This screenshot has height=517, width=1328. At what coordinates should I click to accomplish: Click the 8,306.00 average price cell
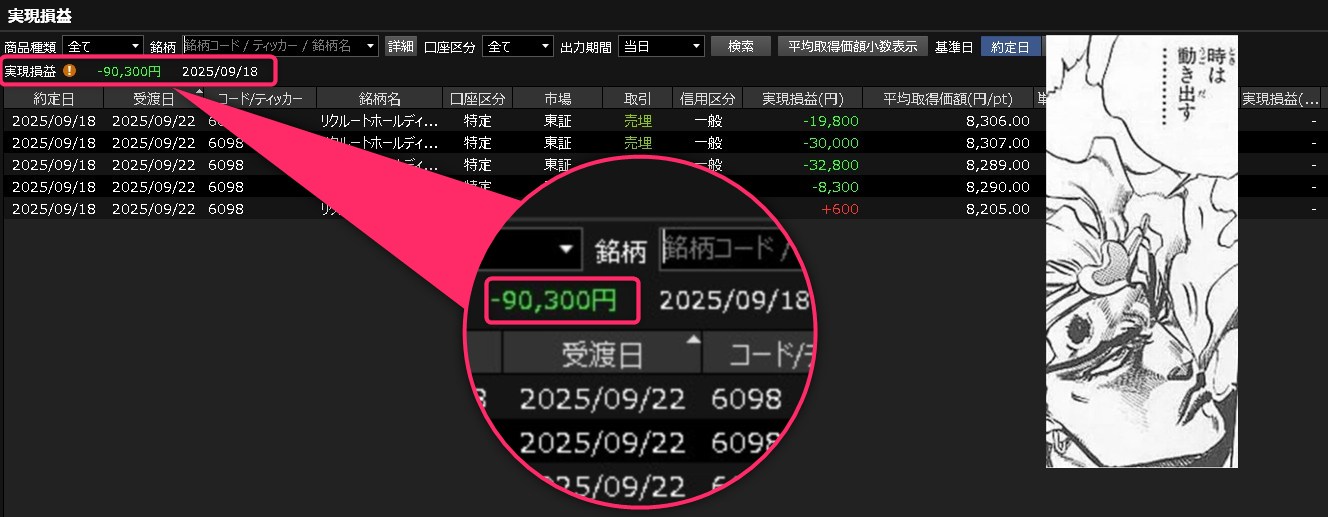tap(999, 120)
